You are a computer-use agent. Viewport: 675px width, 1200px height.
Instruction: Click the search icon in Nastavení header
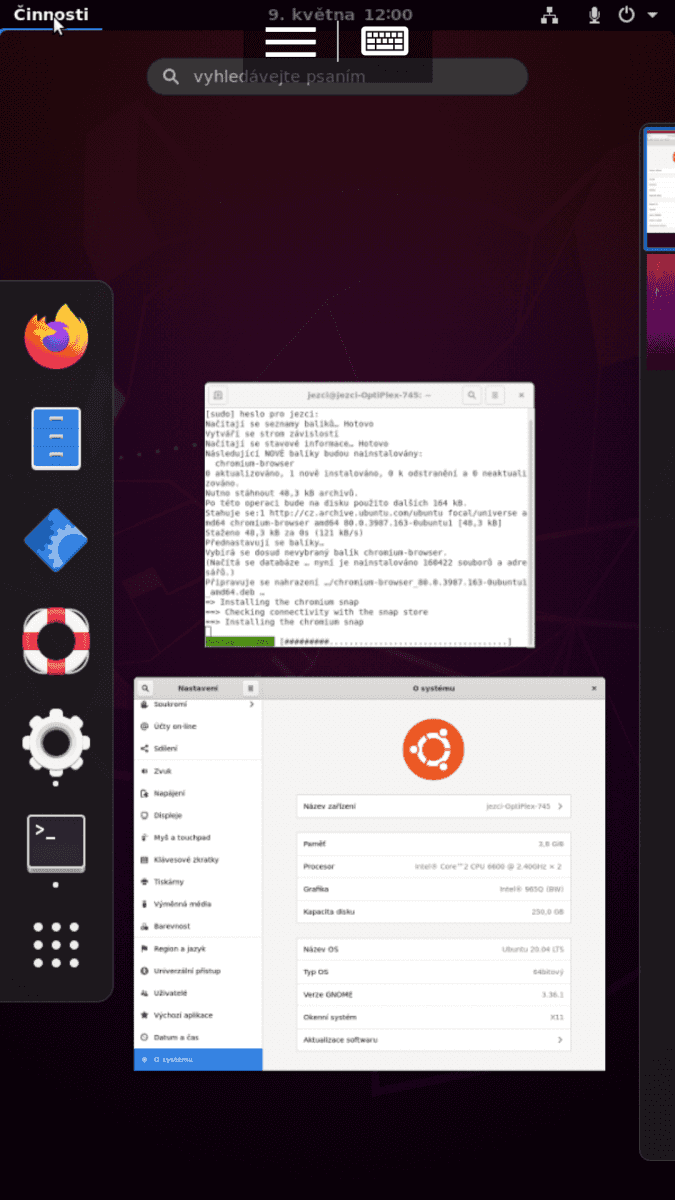click(145, 688)
